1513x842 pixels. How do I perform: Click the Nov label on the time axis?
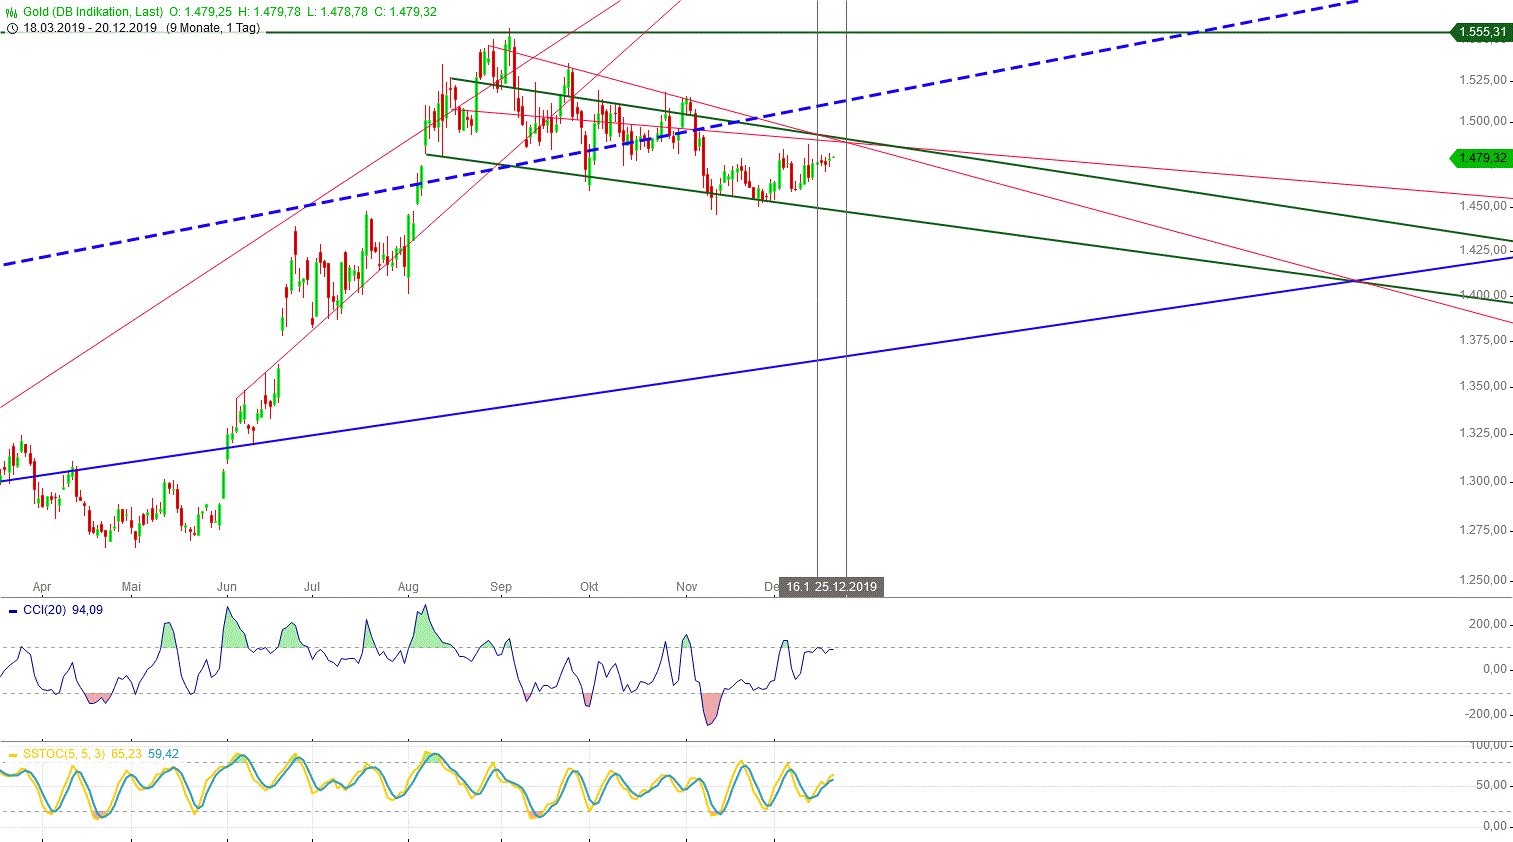(x=687, y=587)
